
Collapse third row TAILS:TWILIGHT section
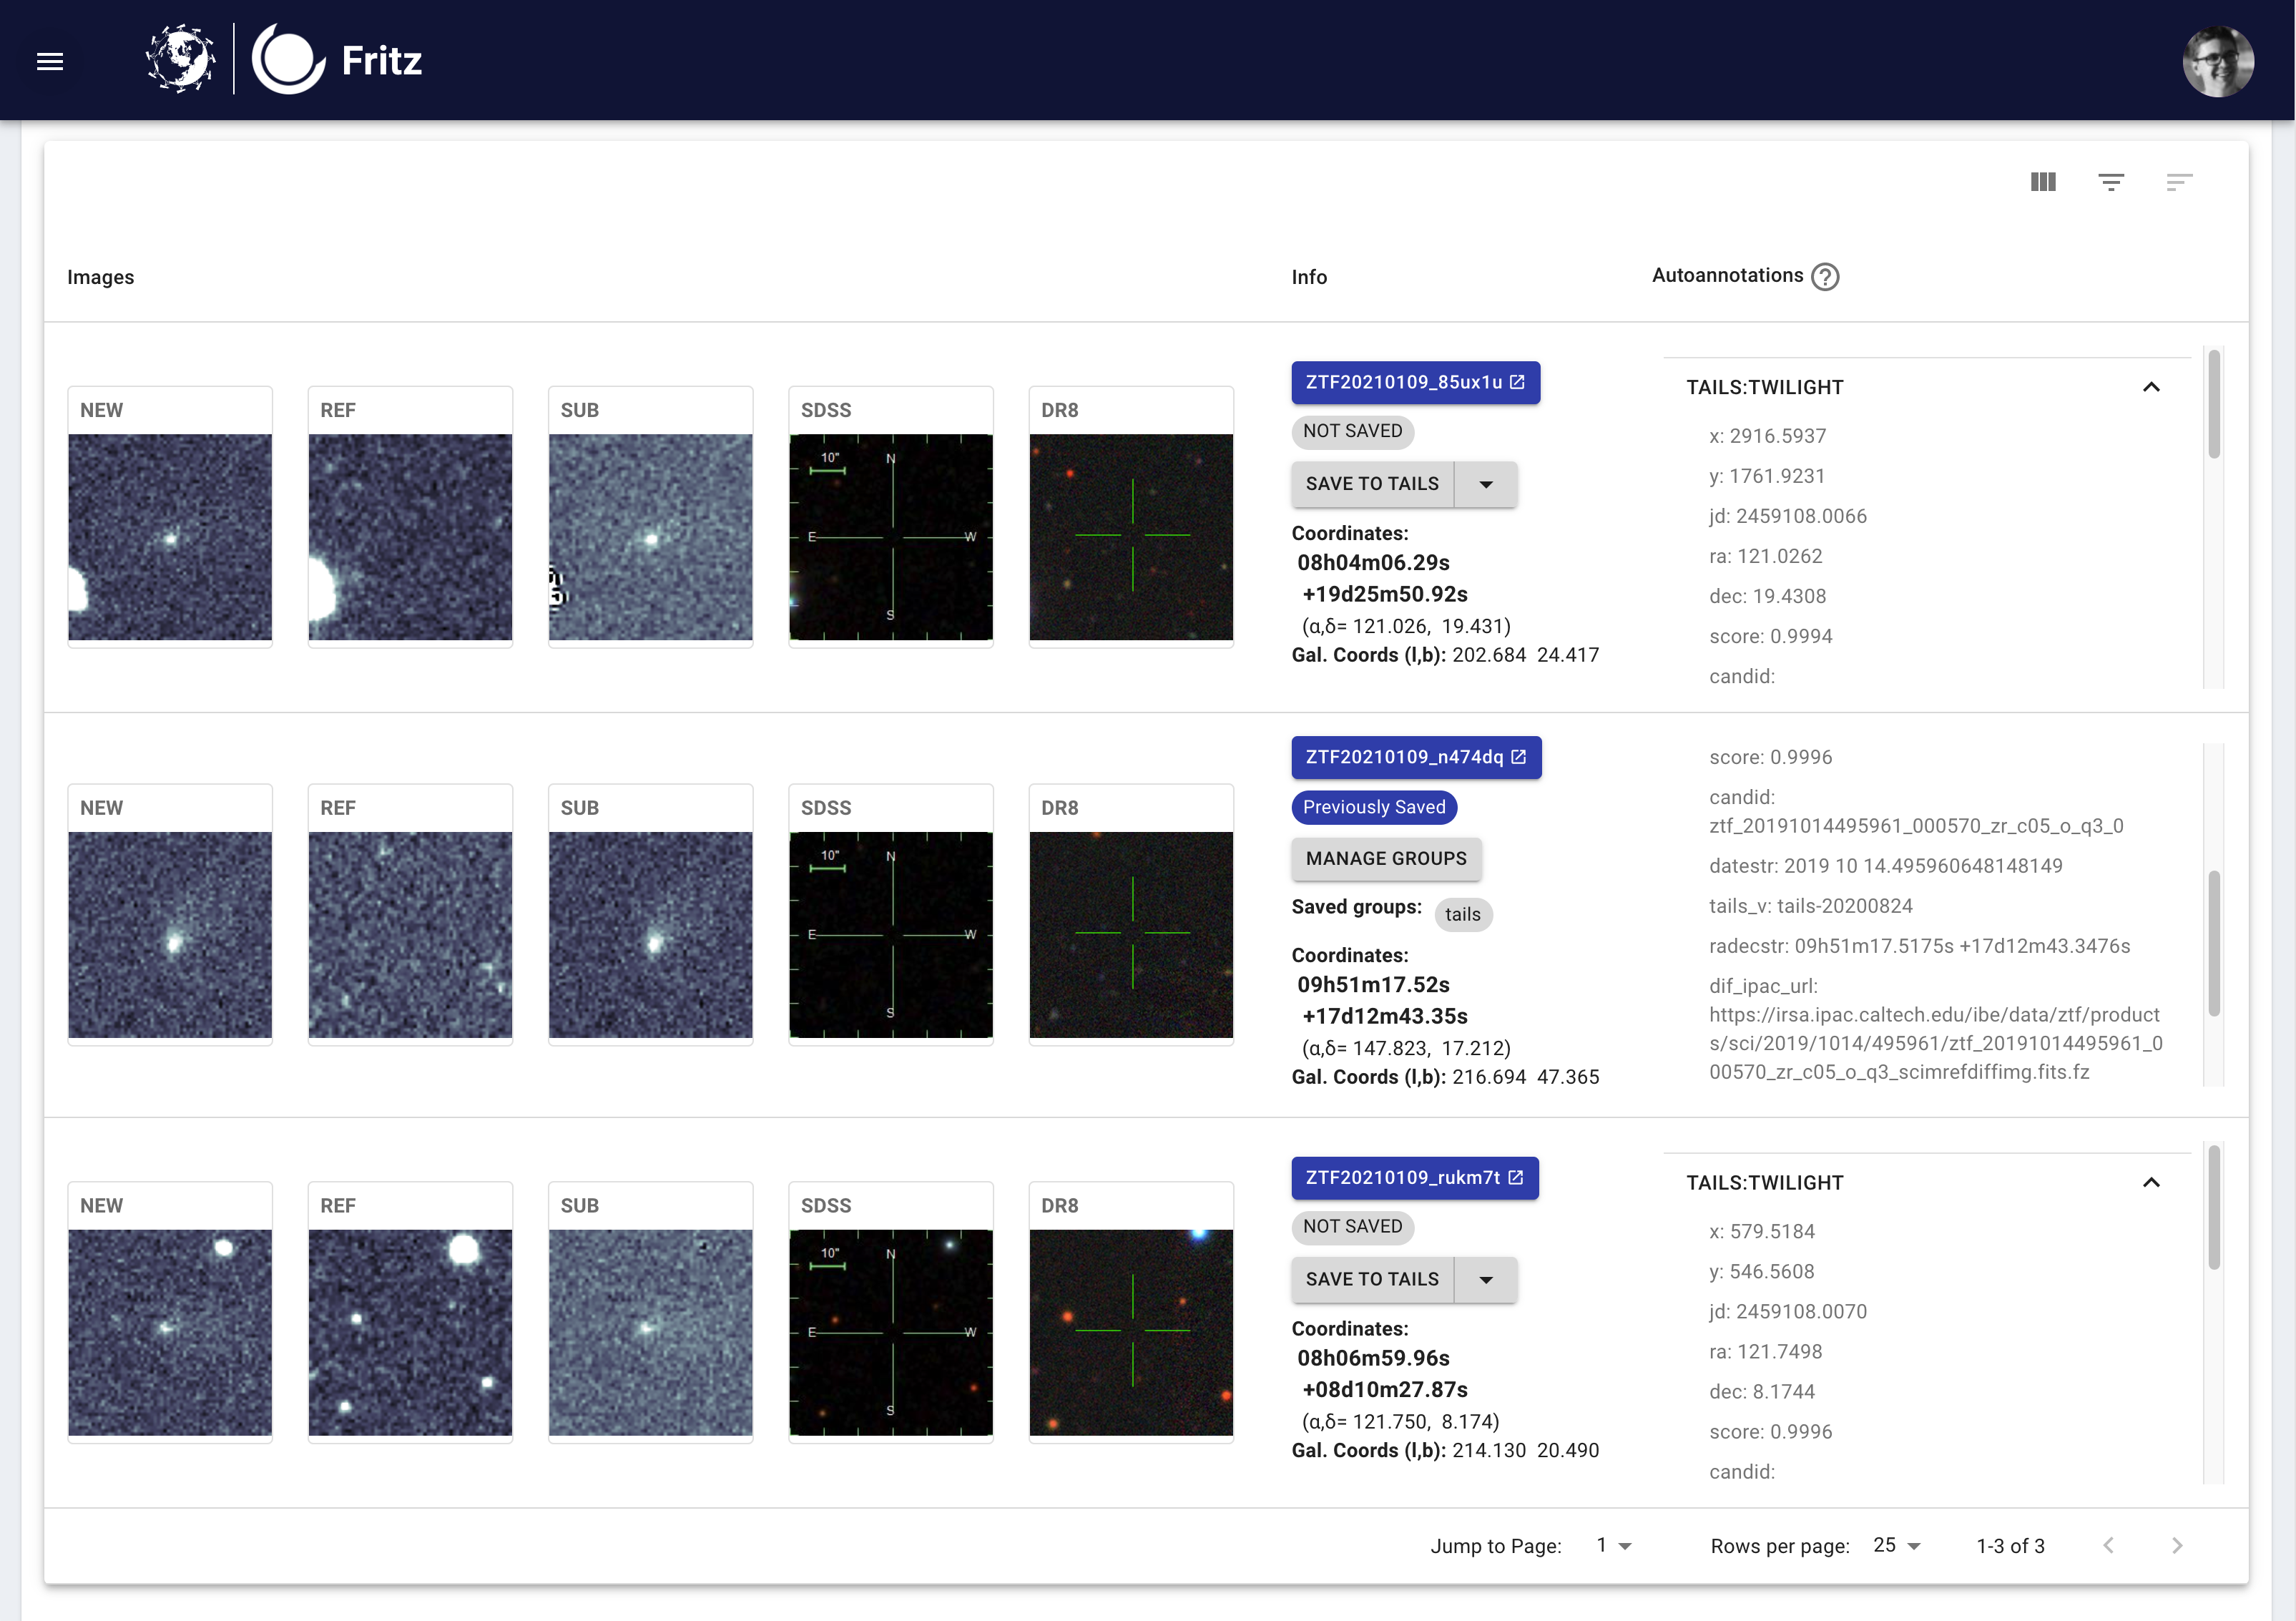pos(2151,1183)
